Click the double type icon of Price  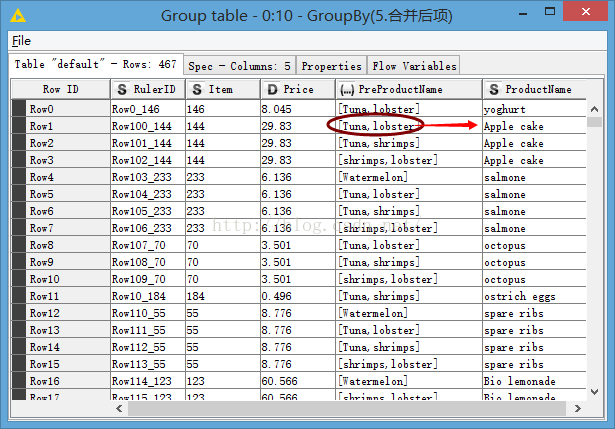pyautogui.click(x=272, y=89)
